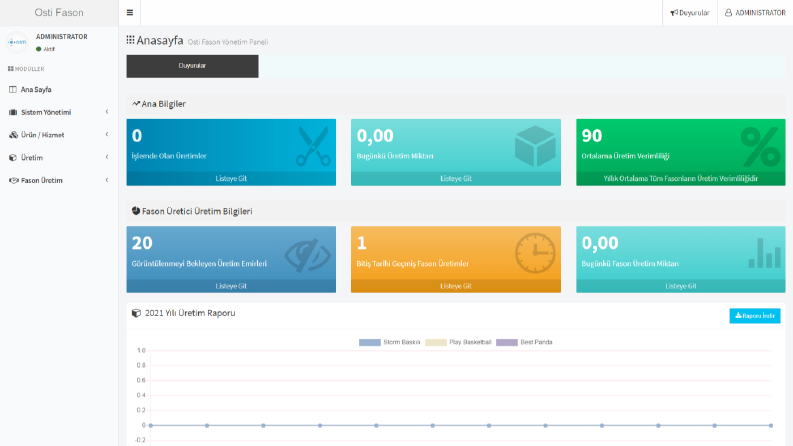Click the clock icon on orange card
Viewport: 793px width, 446px height.
click(x=535, y=253)
